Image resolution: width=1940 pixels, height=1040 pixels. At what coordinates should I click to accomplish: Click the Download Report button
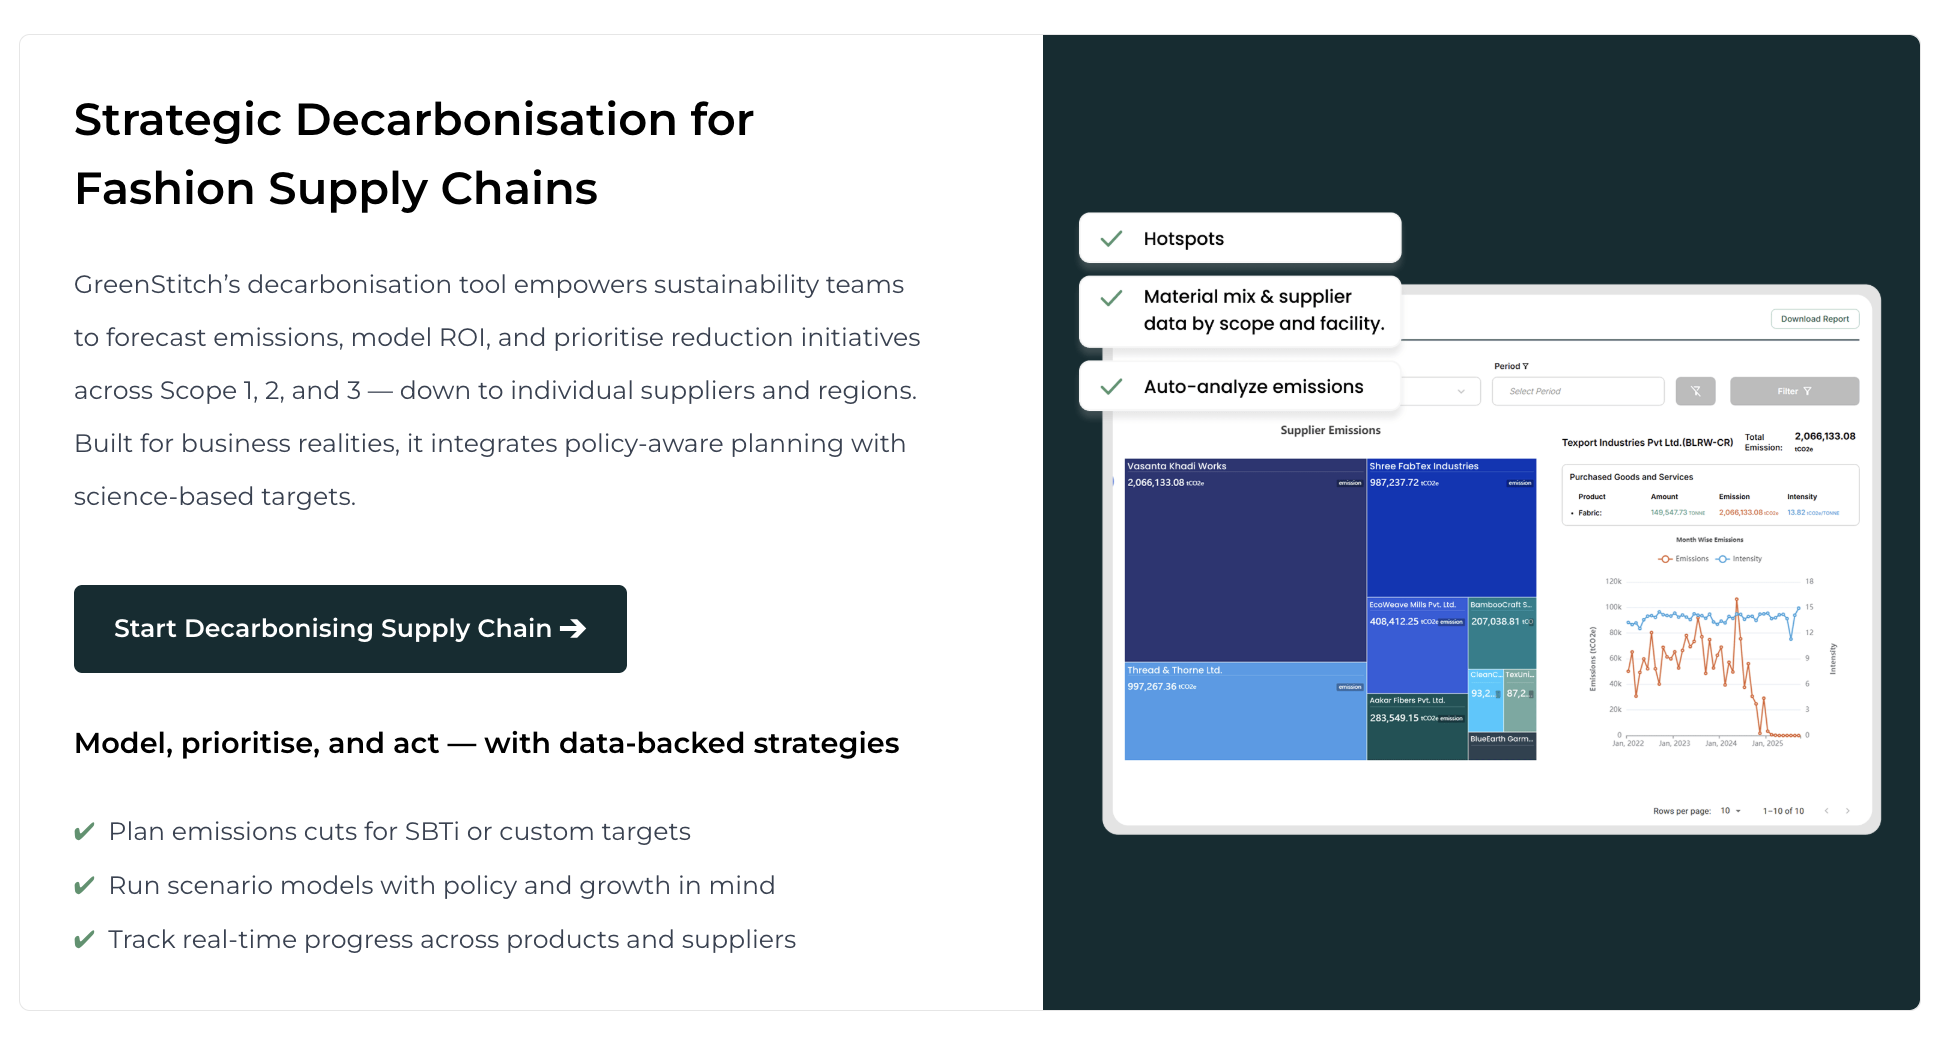[1814, 319]
